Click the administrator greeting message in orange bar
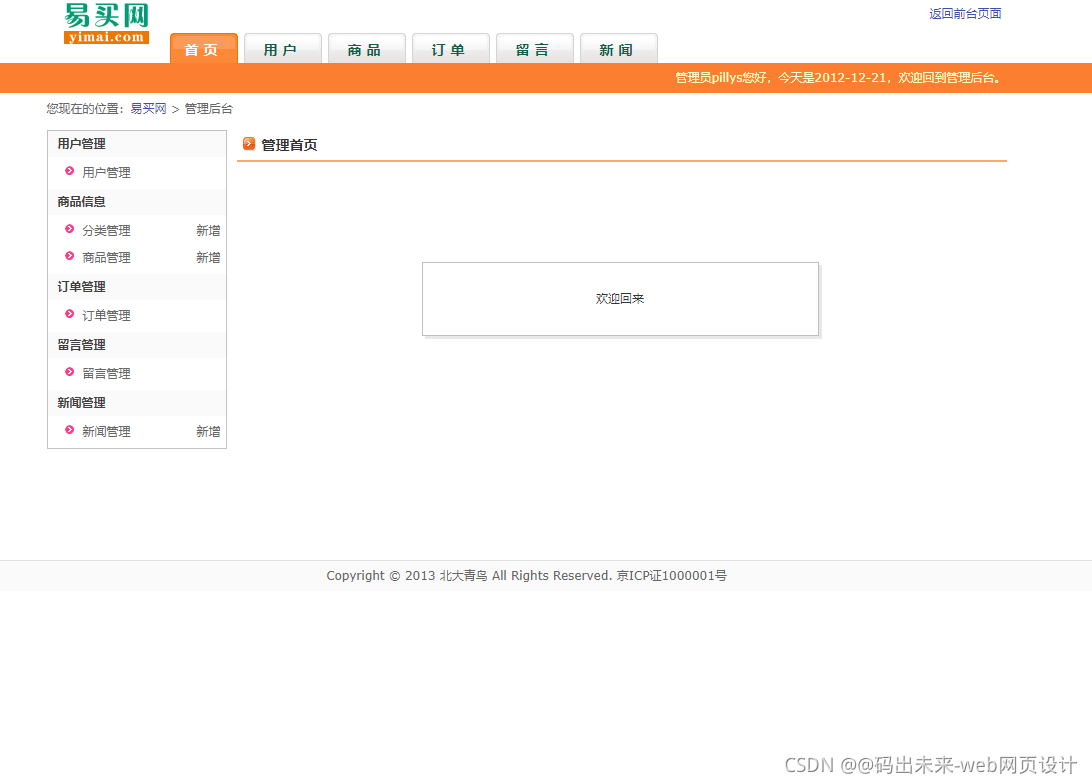 point(838,77)
